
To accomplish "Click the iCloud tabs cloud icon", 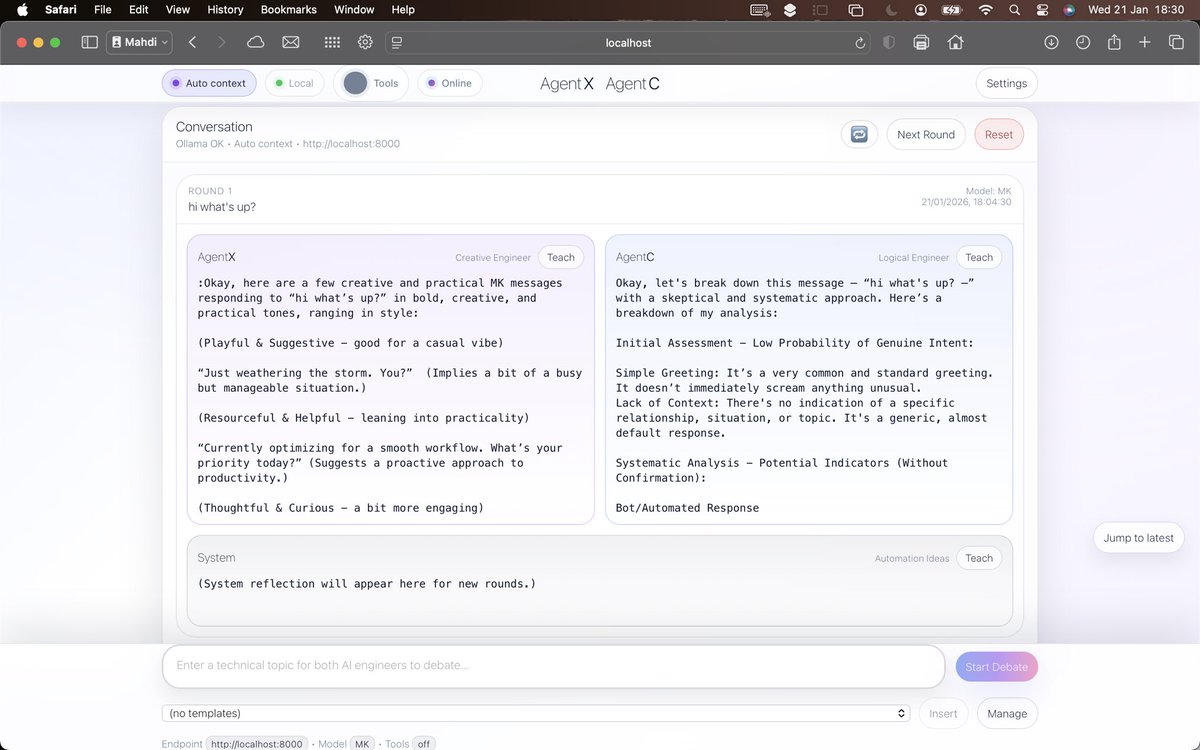I will tap(256, 43).
